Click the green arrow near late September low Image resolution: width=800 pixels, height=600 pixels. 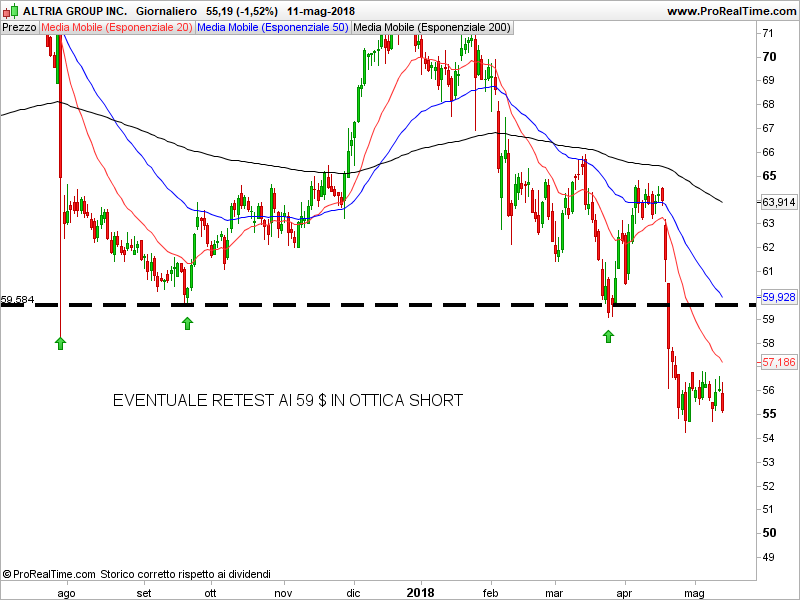187,322
